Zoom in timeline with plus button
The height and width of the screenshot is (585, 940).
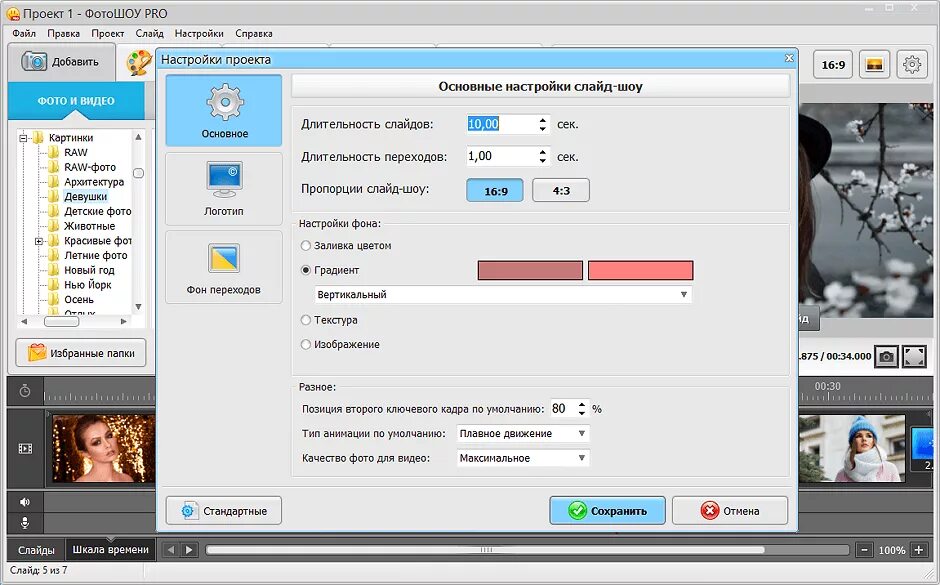click(918, 550)
